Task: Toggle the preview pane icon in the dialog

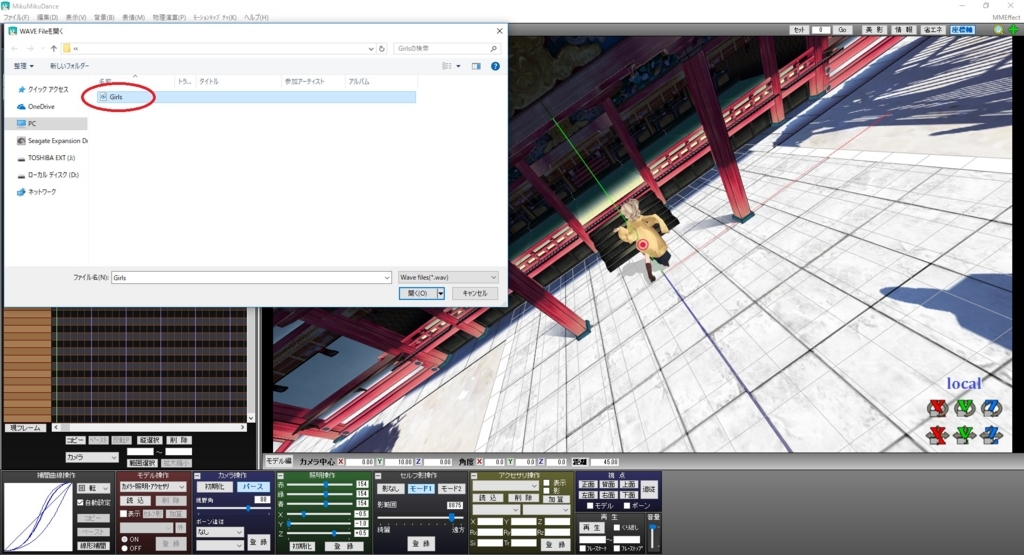Action: (x=476, y=66)
